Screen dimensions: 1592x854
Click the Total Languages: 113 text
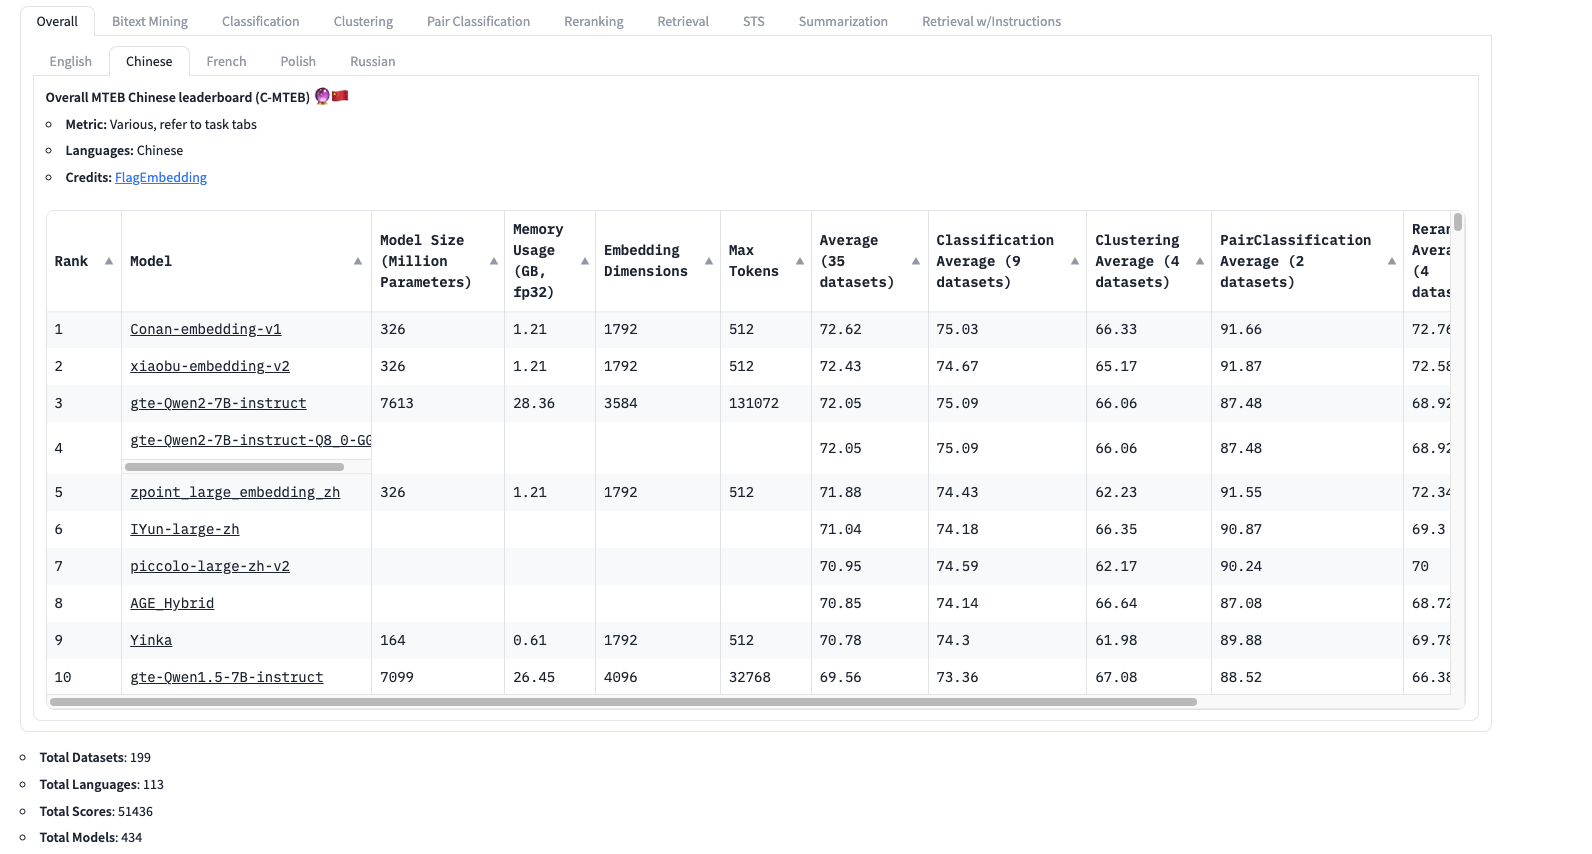pos(101,784)
